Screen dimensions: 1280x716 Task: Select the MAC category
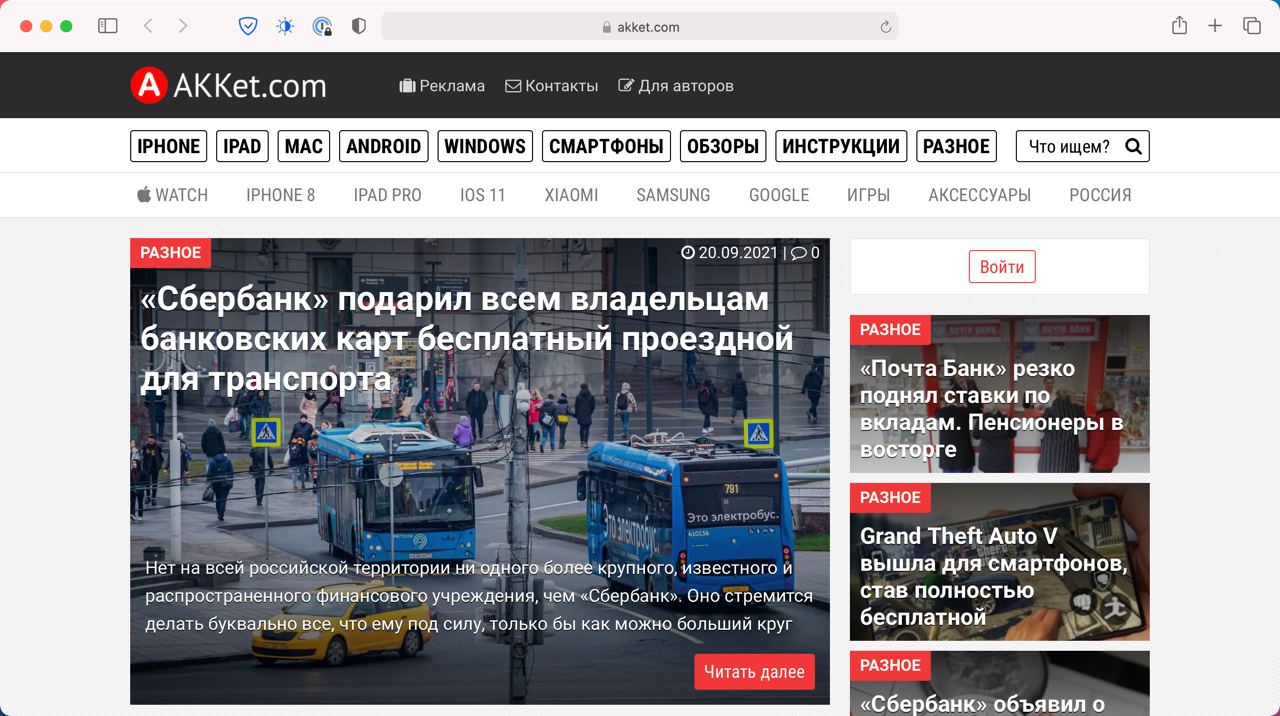tap(304, 146)
